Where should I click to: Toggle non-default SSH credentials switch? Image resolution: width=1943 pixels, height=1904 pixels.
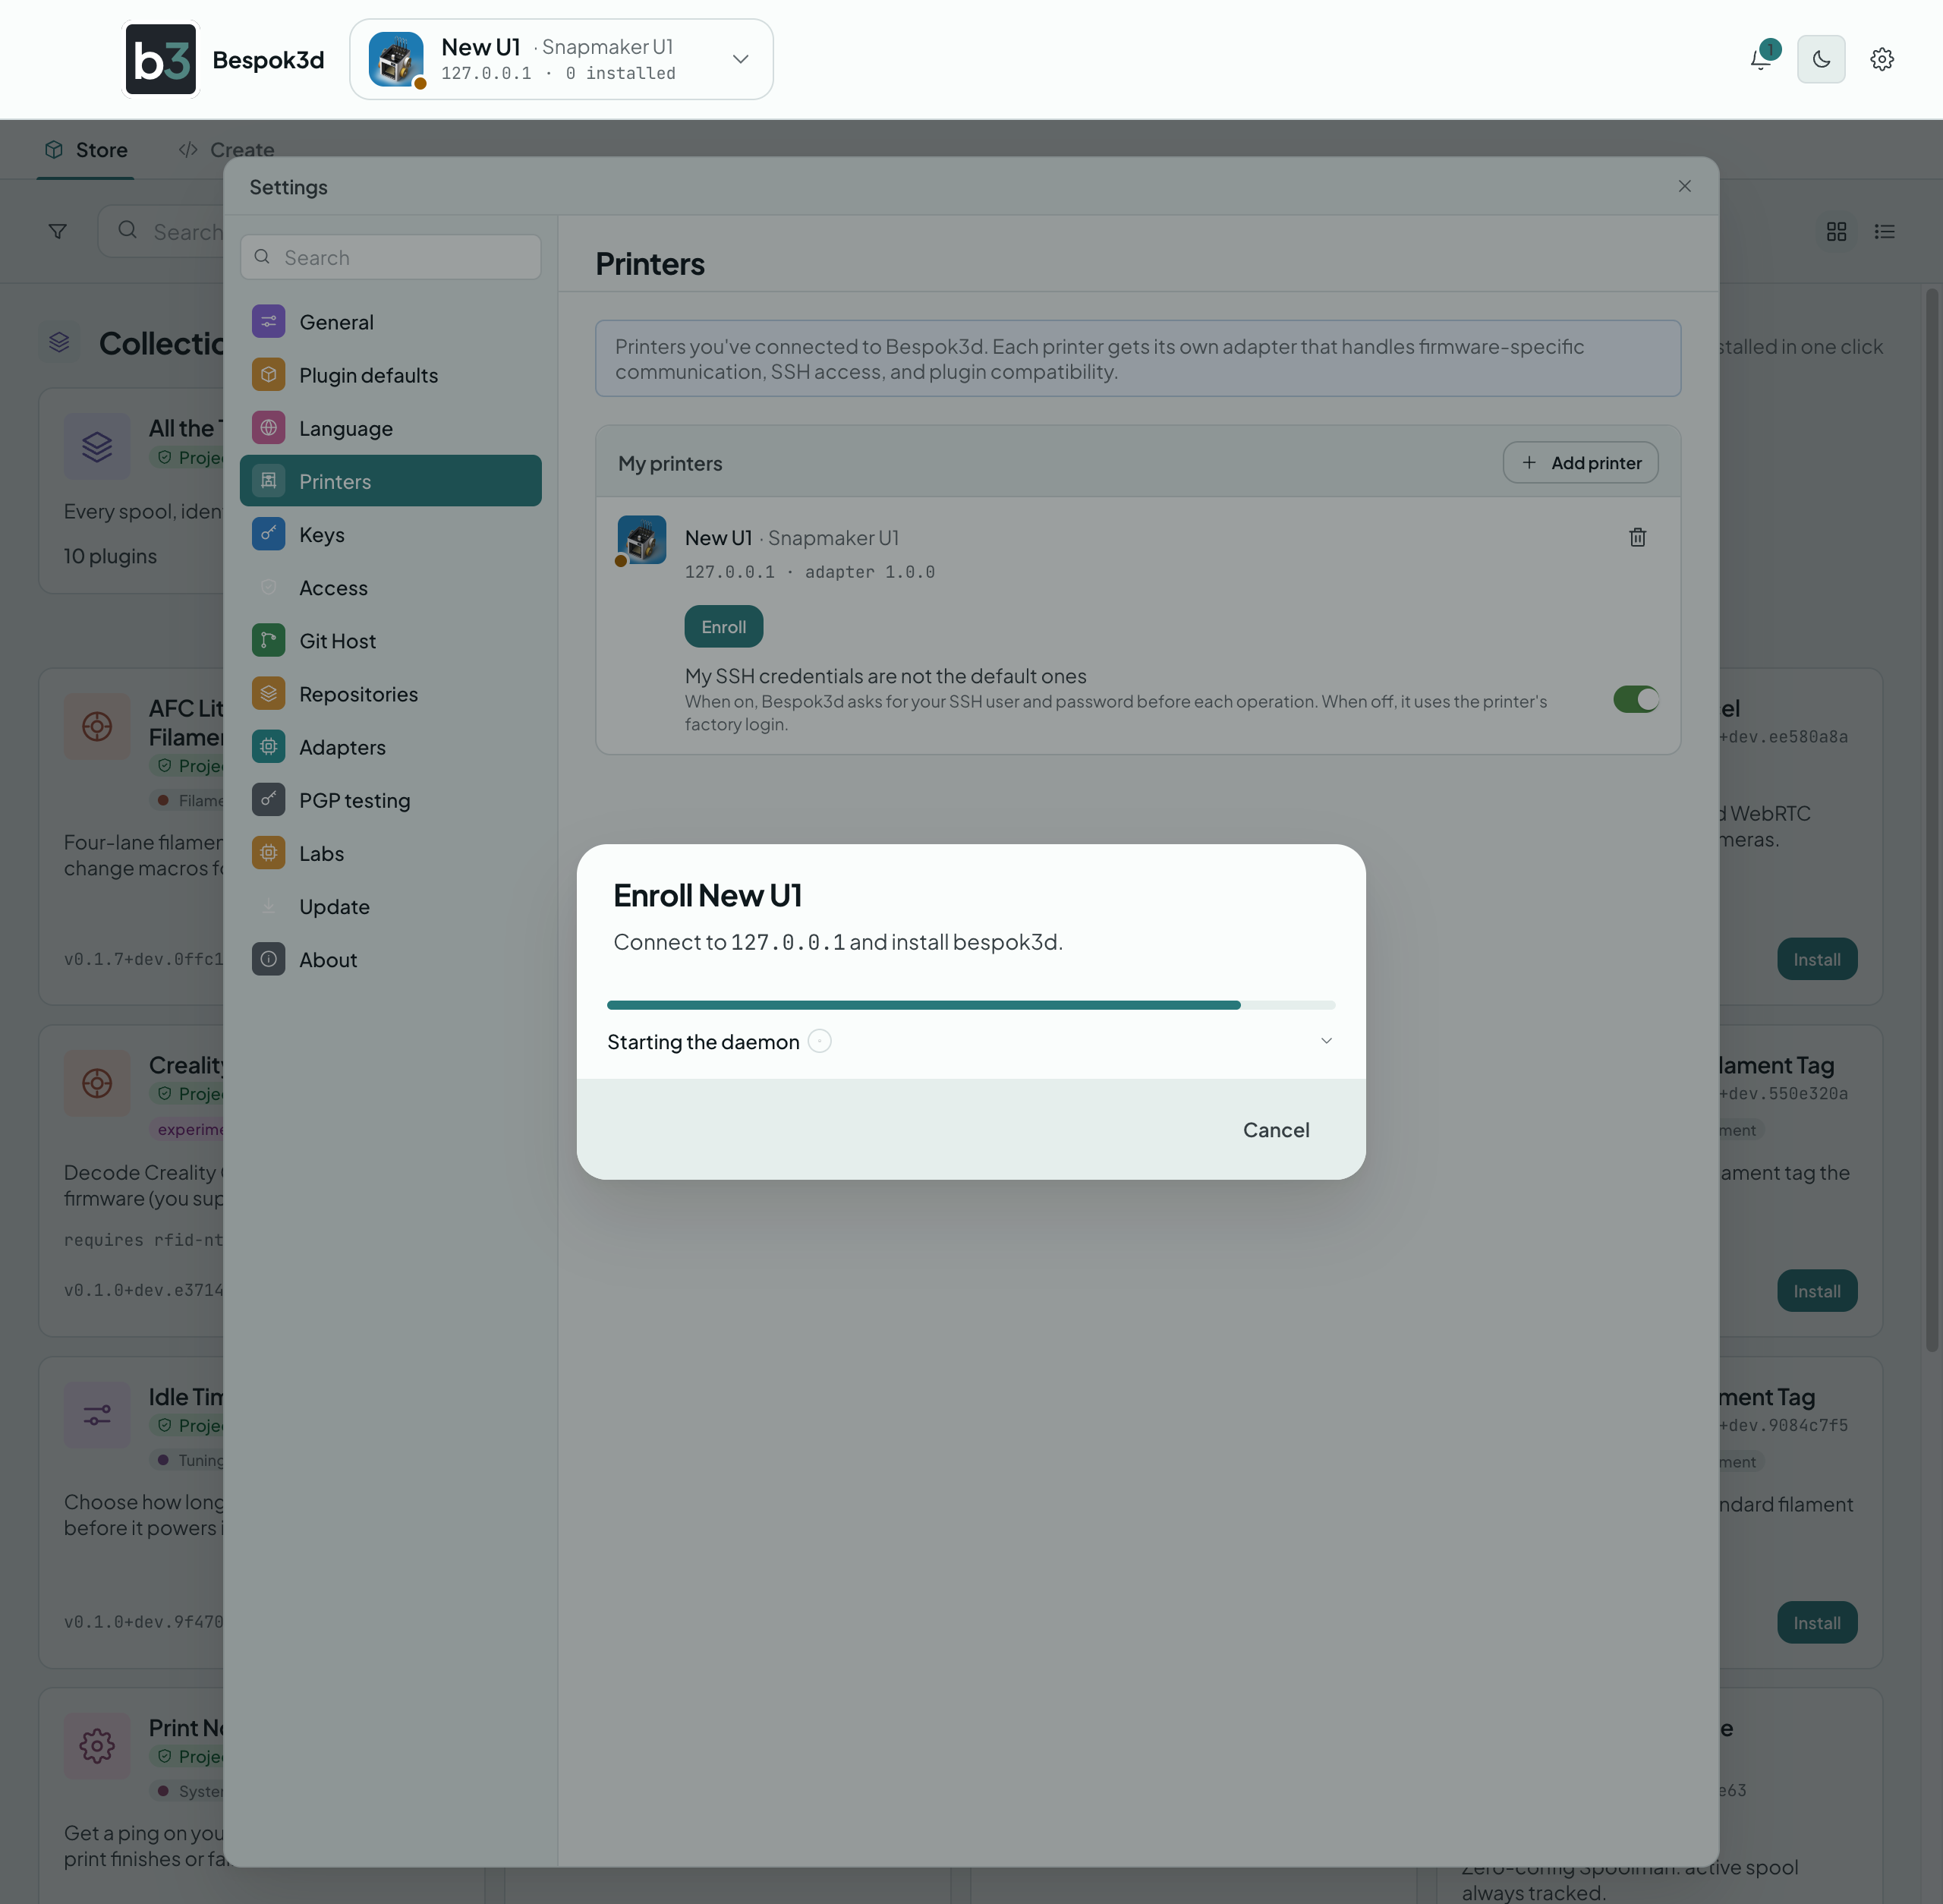tap(1636, 699)
